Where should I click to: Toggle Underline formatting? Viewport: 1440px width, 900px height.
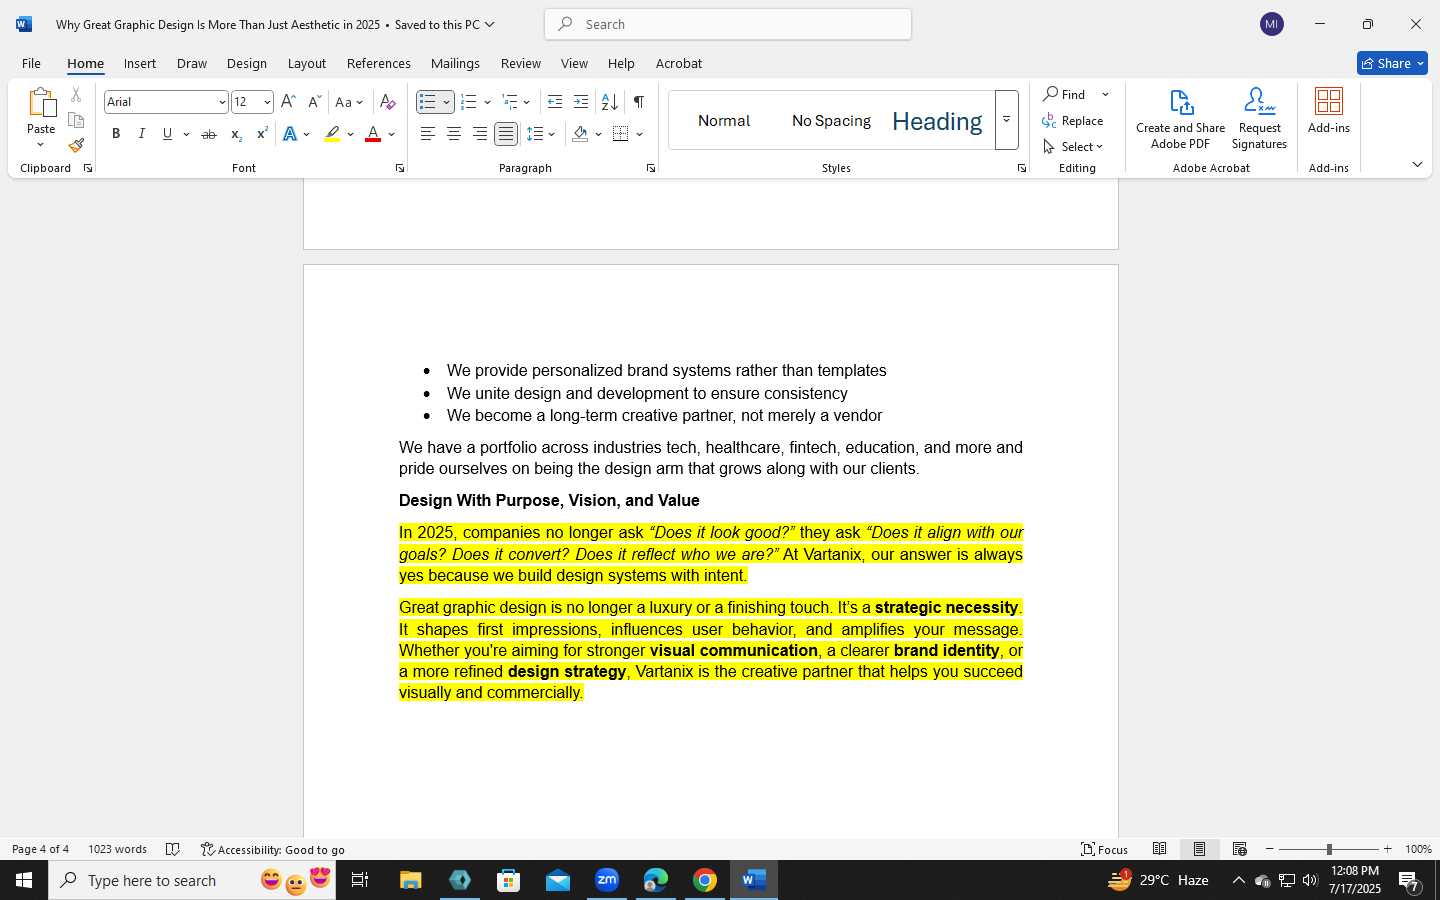(x=167, y=134)
